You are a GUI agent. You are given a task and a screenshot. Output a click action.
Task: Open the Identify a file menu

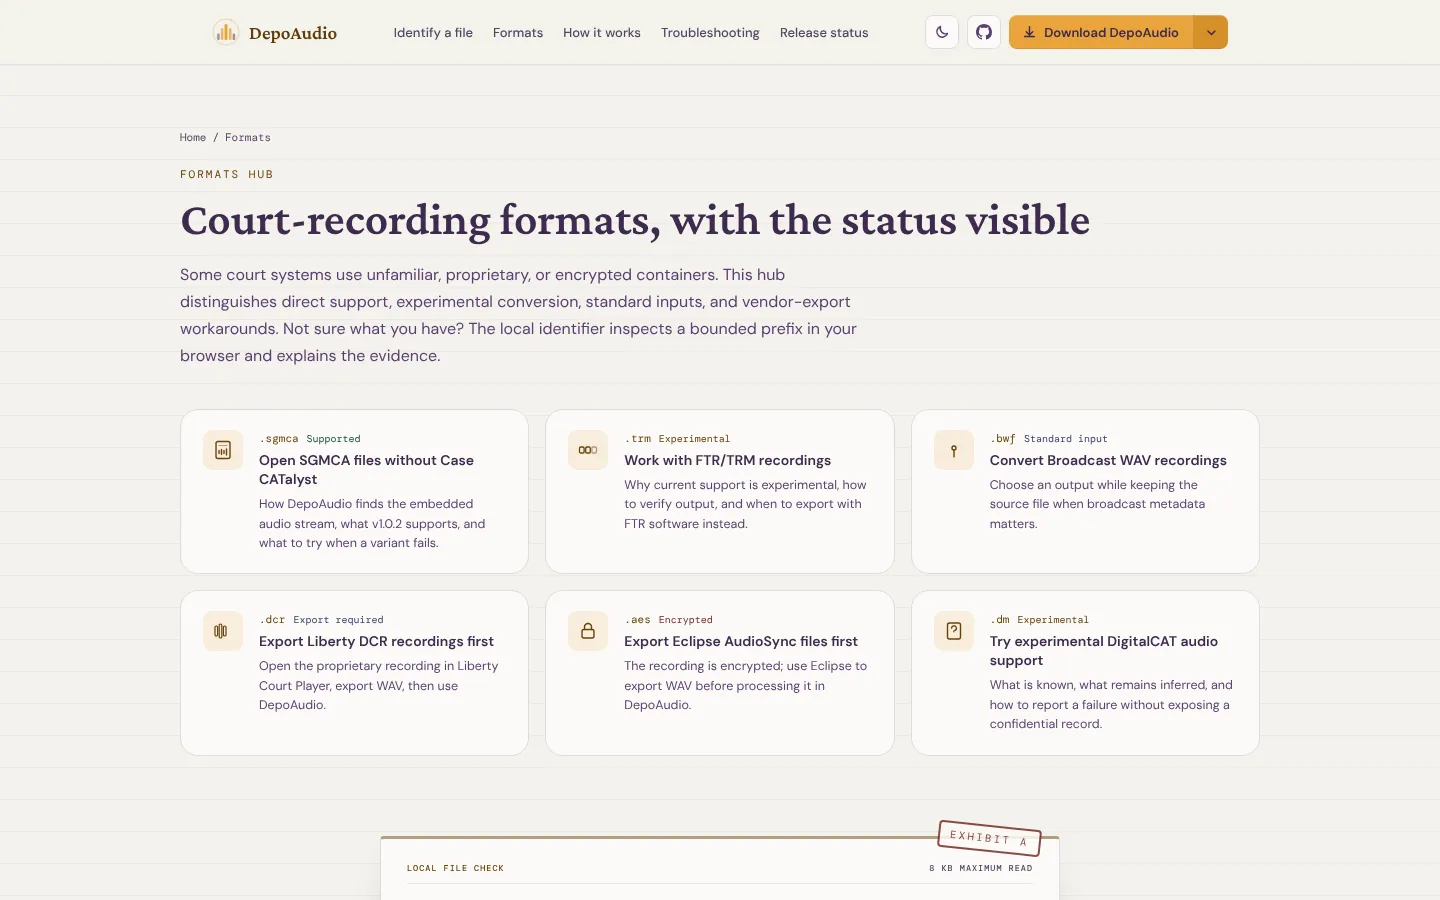433,33
